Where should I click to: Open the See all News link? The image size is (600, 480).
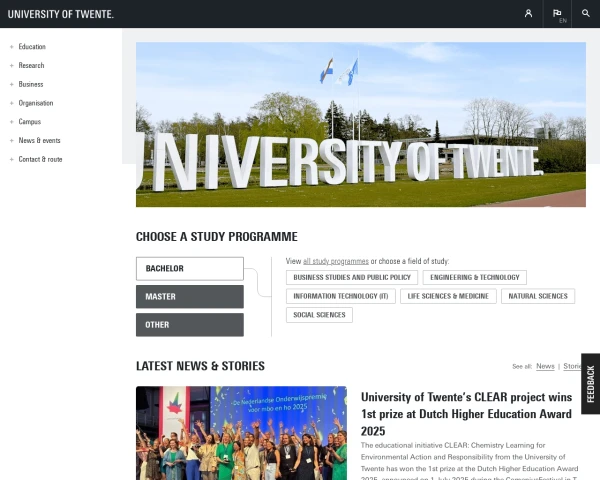pyautogui.click(x=545, y=366)
